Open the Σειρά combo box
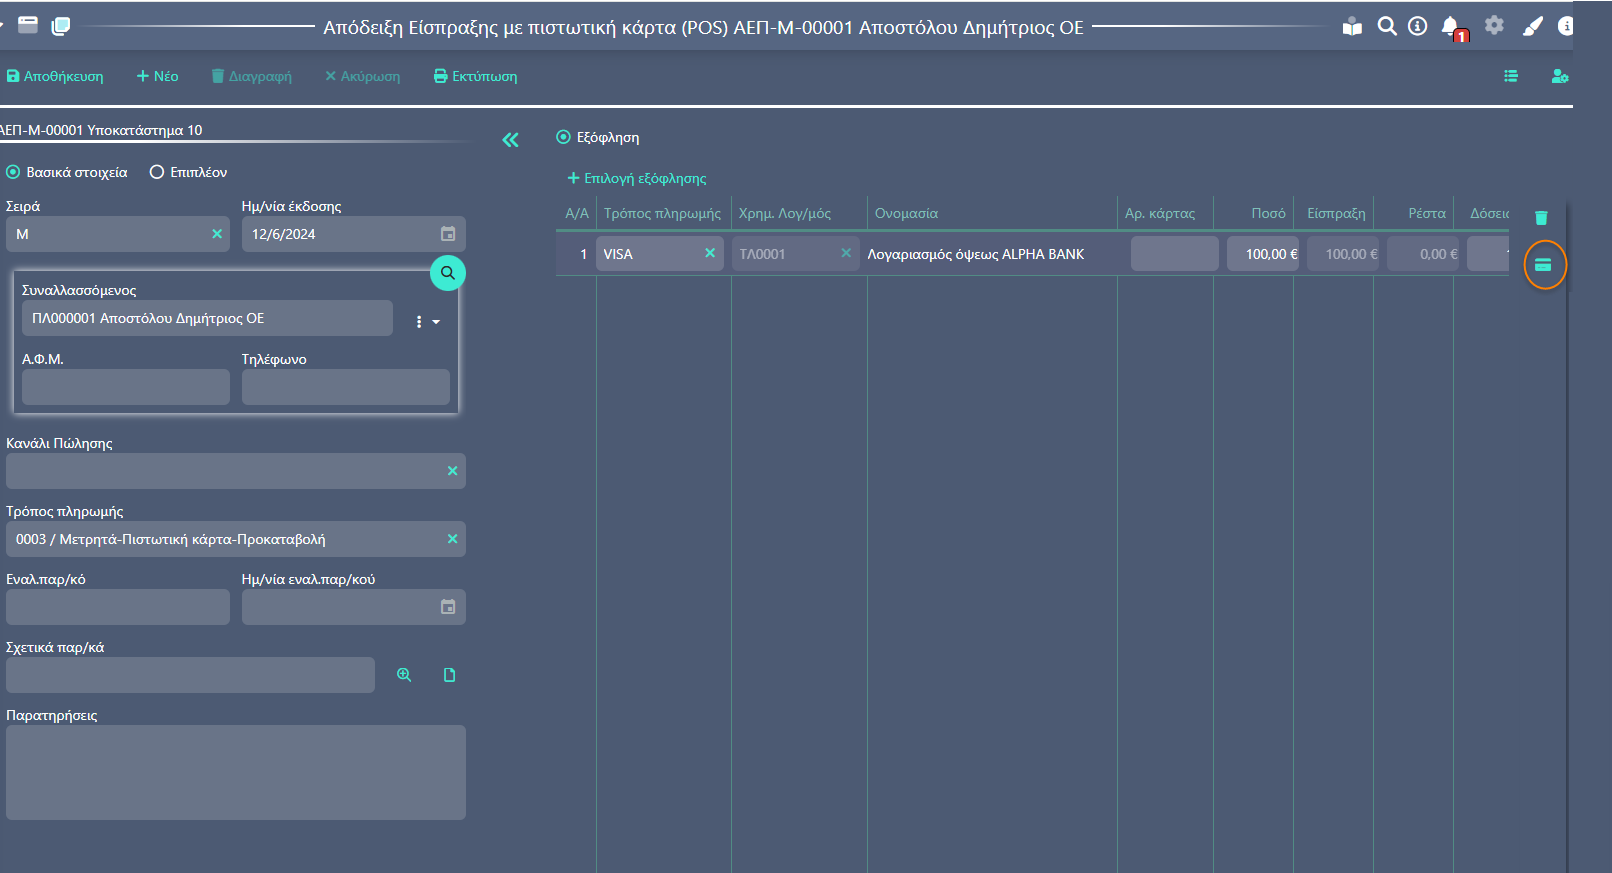The height and width of the screenshot is (873, 1612). tap(118, 234)
